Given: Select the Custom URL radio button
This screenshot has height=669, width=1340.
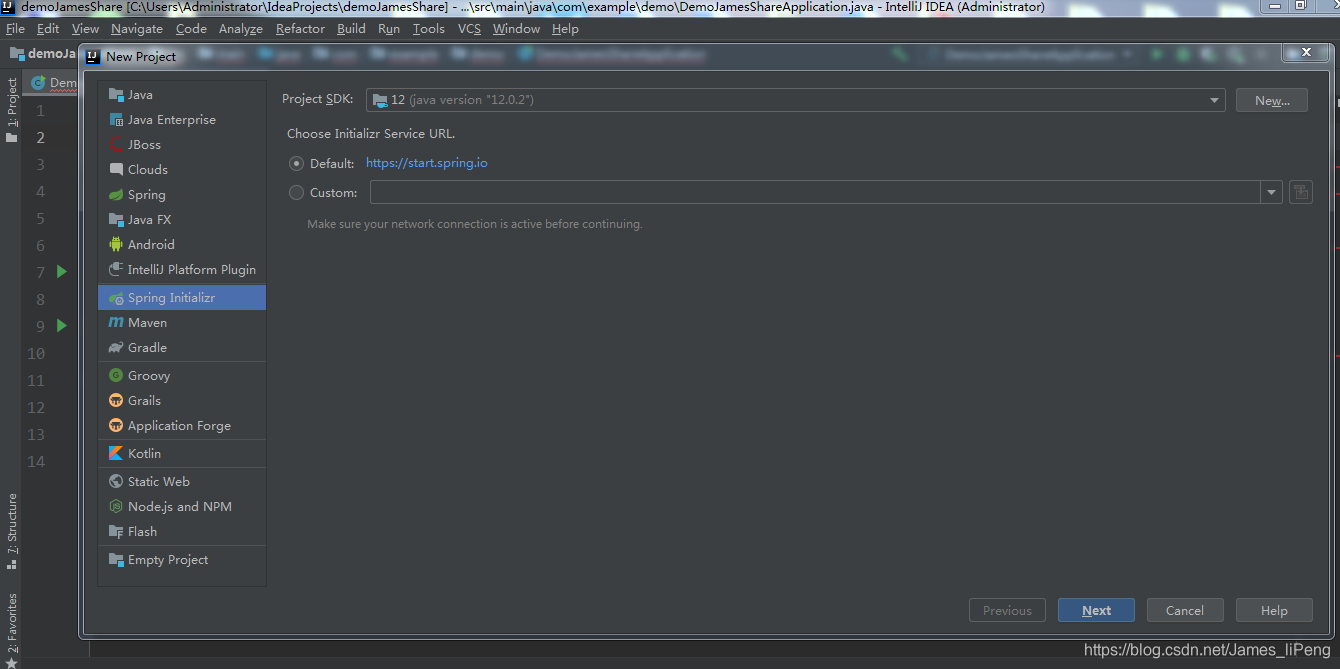Looking at the screenshot, I should click(296, 193).
